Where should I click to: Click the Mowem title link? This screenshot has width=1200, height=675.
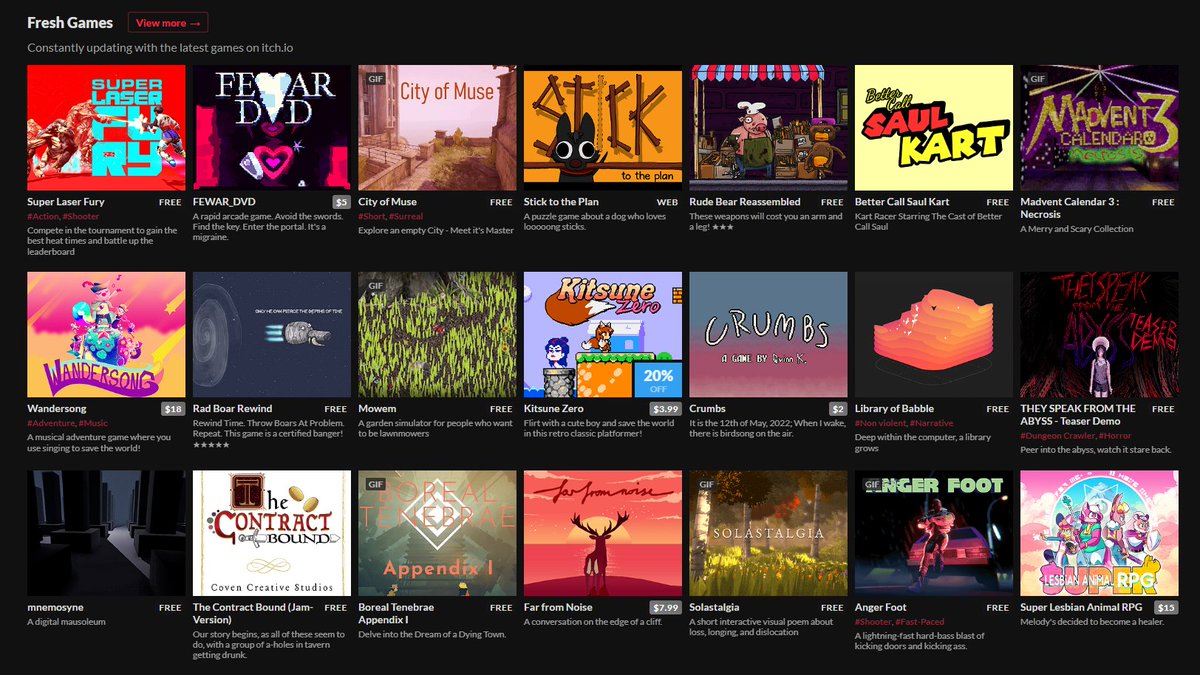point(377,409)
